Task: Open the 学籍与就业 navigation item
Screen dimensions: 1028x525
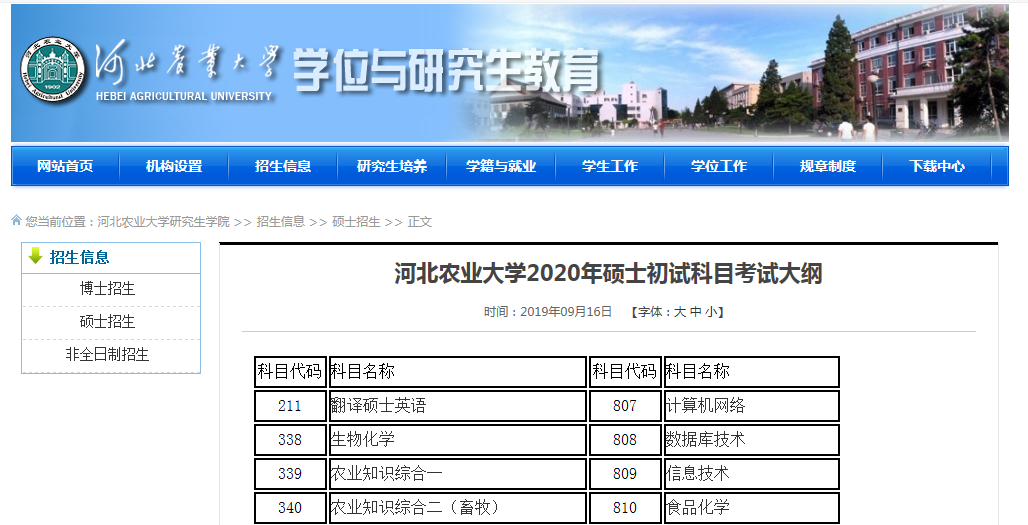Action: 501,166
